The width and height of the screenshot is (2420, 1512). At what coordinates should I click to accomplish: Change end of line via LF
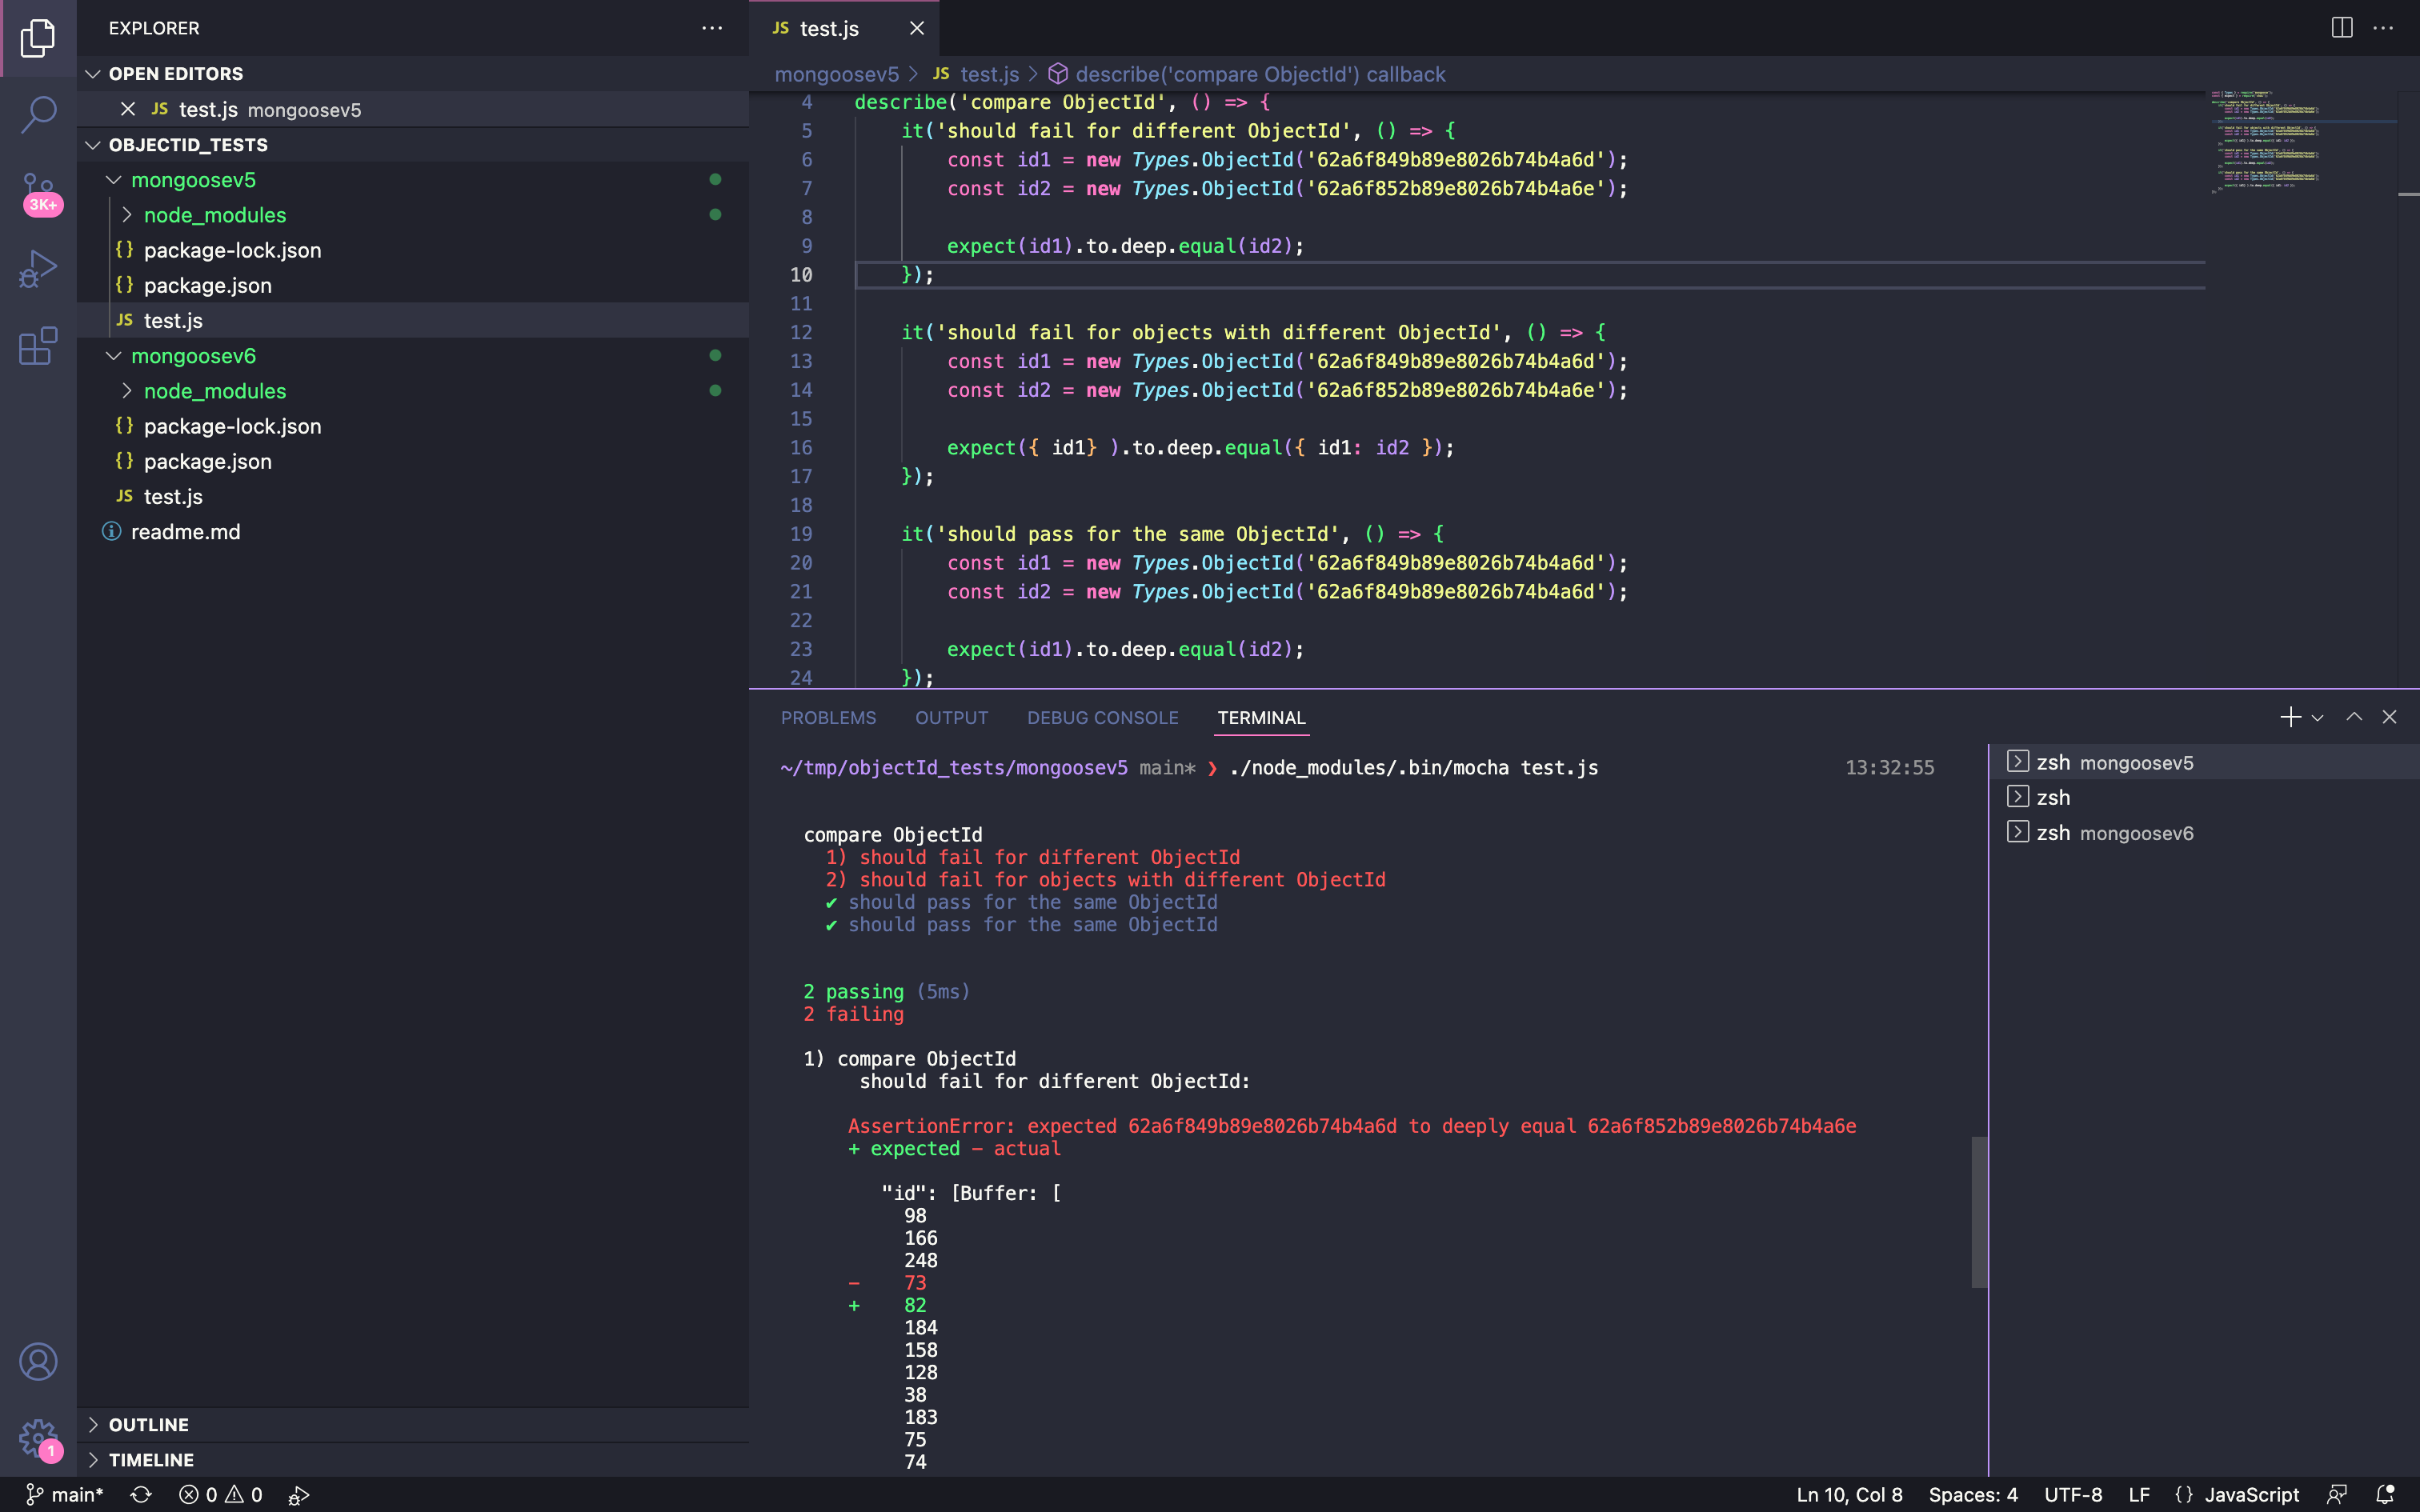pos(2139,1494)
